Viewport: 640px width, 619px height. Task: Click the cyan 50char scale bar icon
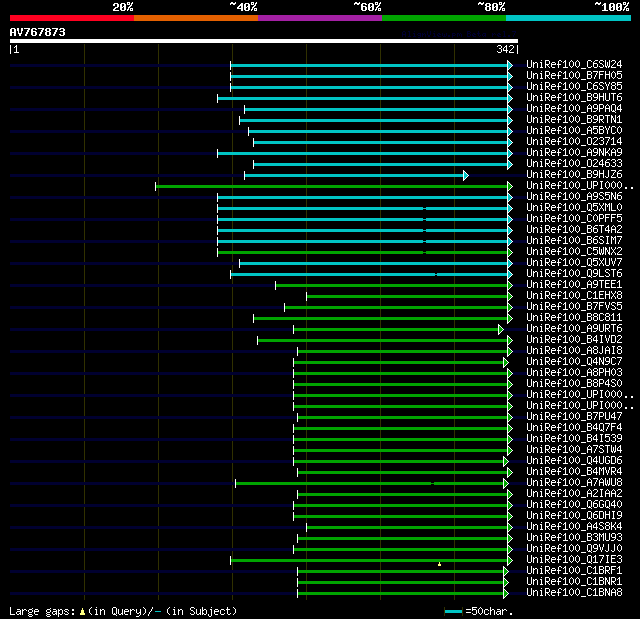[x=453, y=611]
